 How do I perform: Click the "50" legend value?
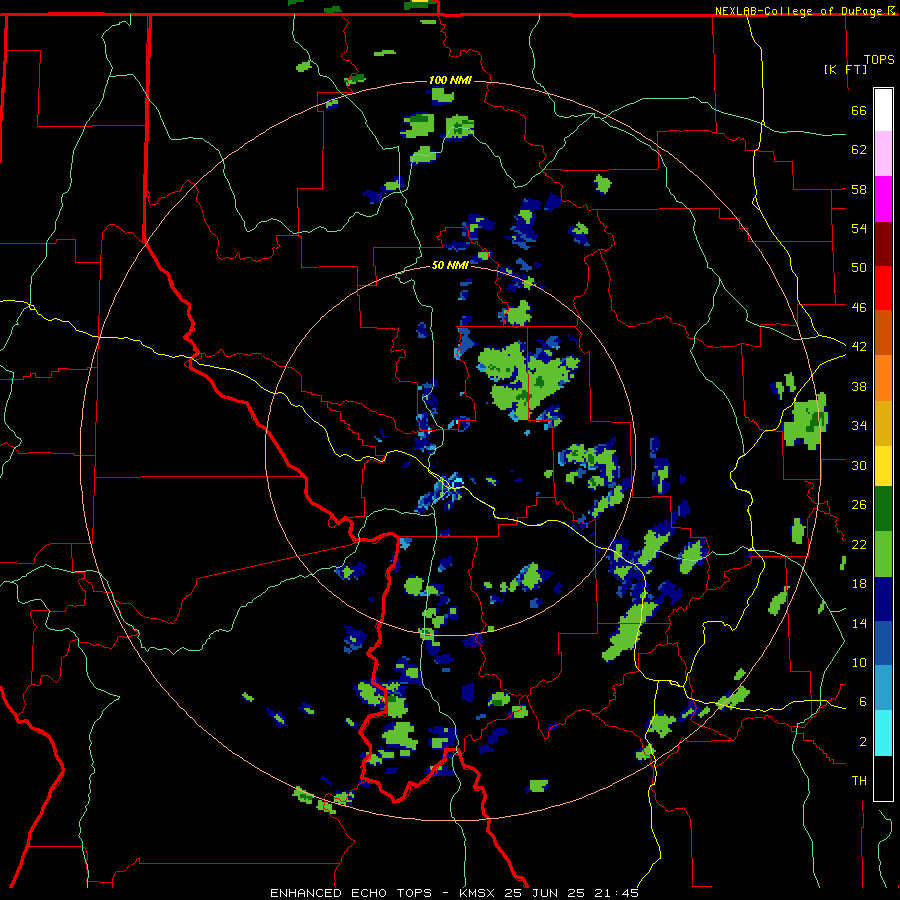(859, 268)
